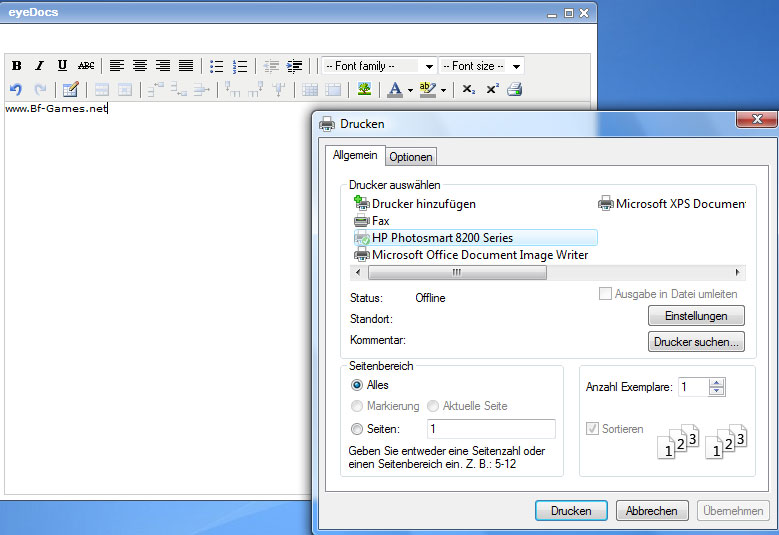Apply strikethrough formatting
Screen dimensions: 779x535
tap(86, 66)
